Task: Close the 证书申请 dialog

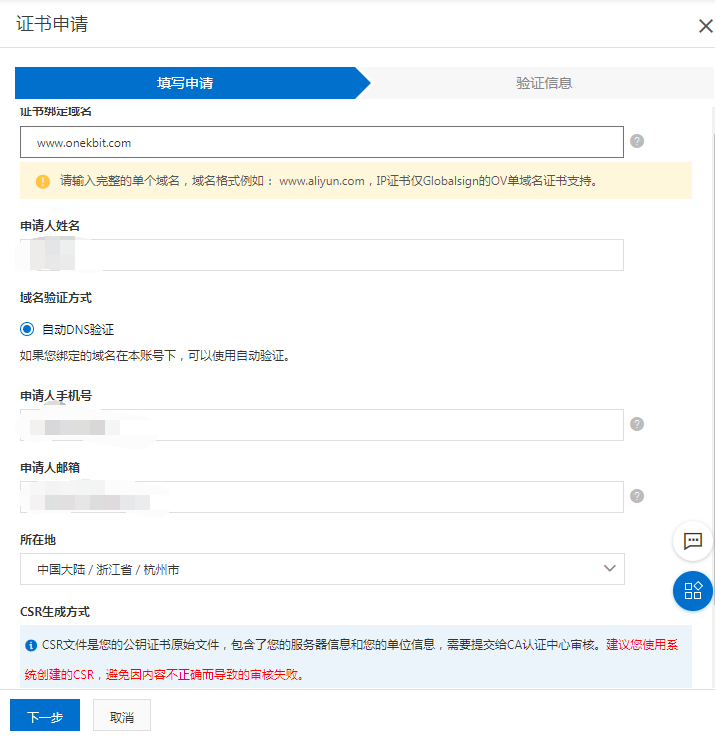Action: point(705,26)
